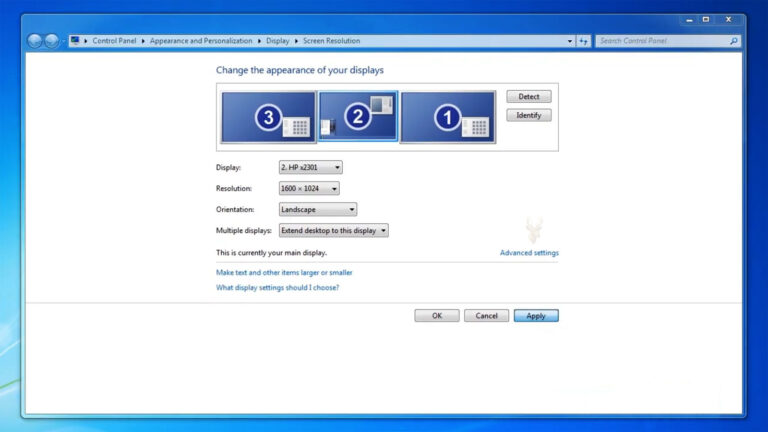Minimize the Screen Resolution window

tap(689, 20)
